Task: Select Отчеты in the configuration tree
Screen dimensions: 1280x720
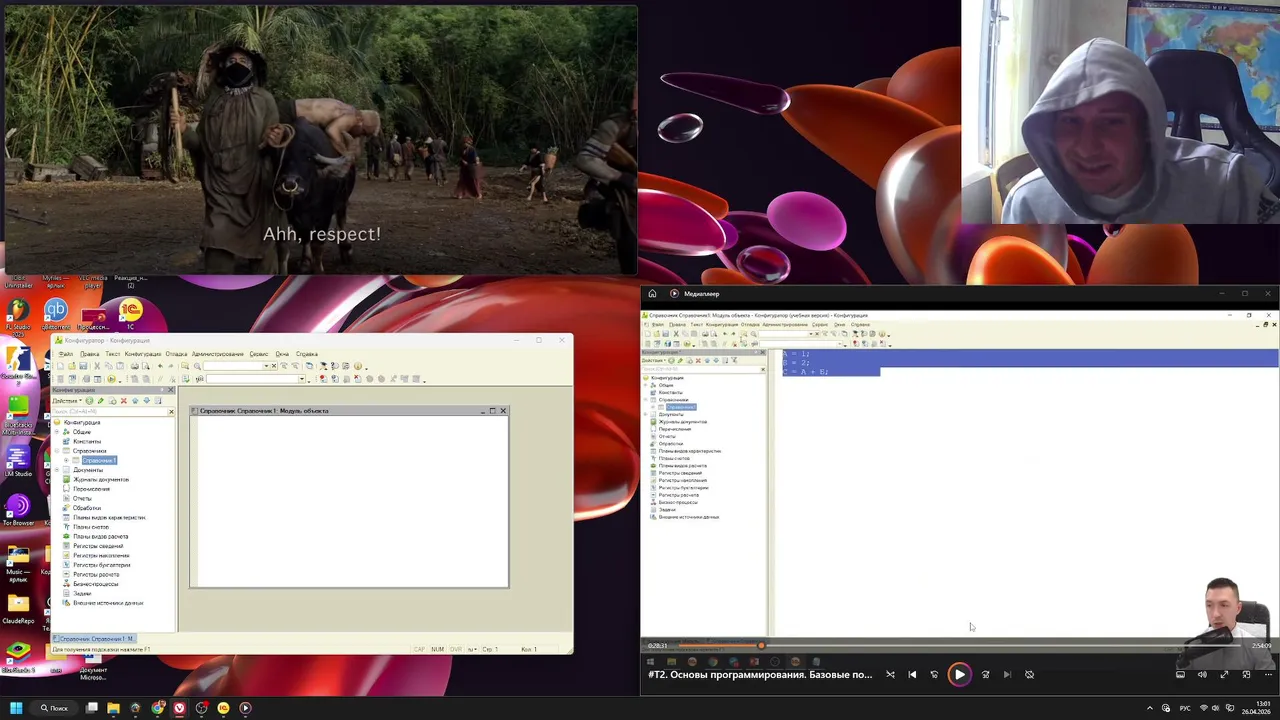Action: click(x=82, y=499)
